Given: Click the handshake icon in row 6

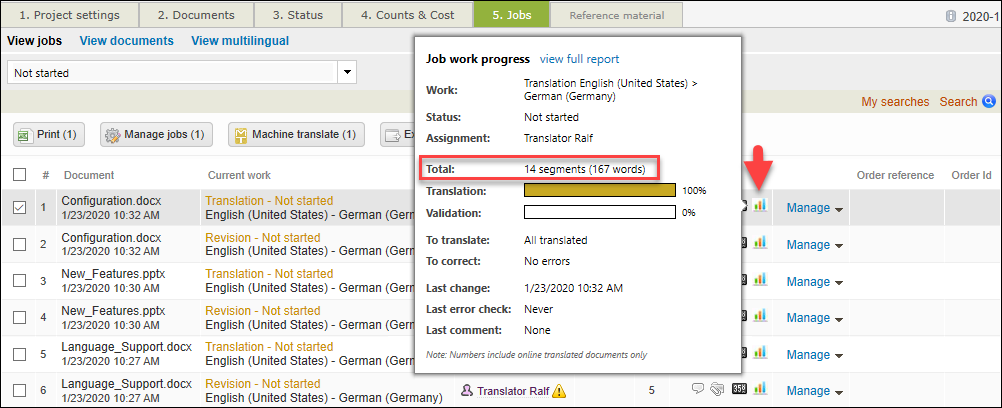Looking at the screenshot, I should point(717,389).
